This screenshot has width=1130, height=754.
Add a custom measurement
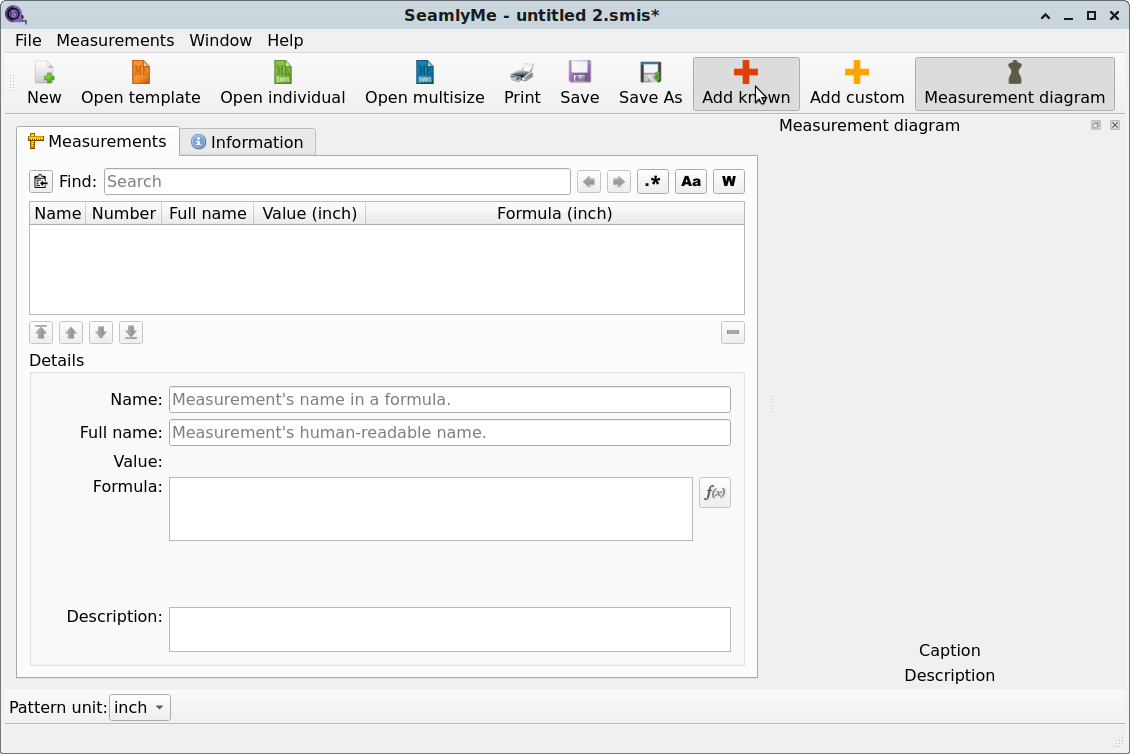tap(857, 84)
